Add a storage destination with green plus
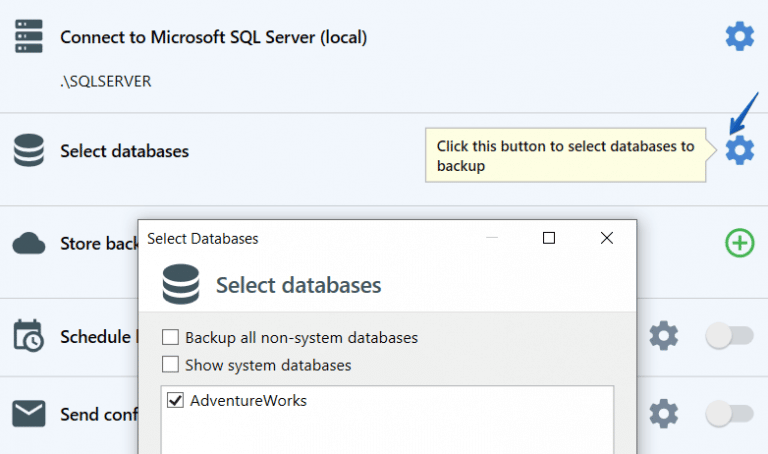 click(739, 243)
